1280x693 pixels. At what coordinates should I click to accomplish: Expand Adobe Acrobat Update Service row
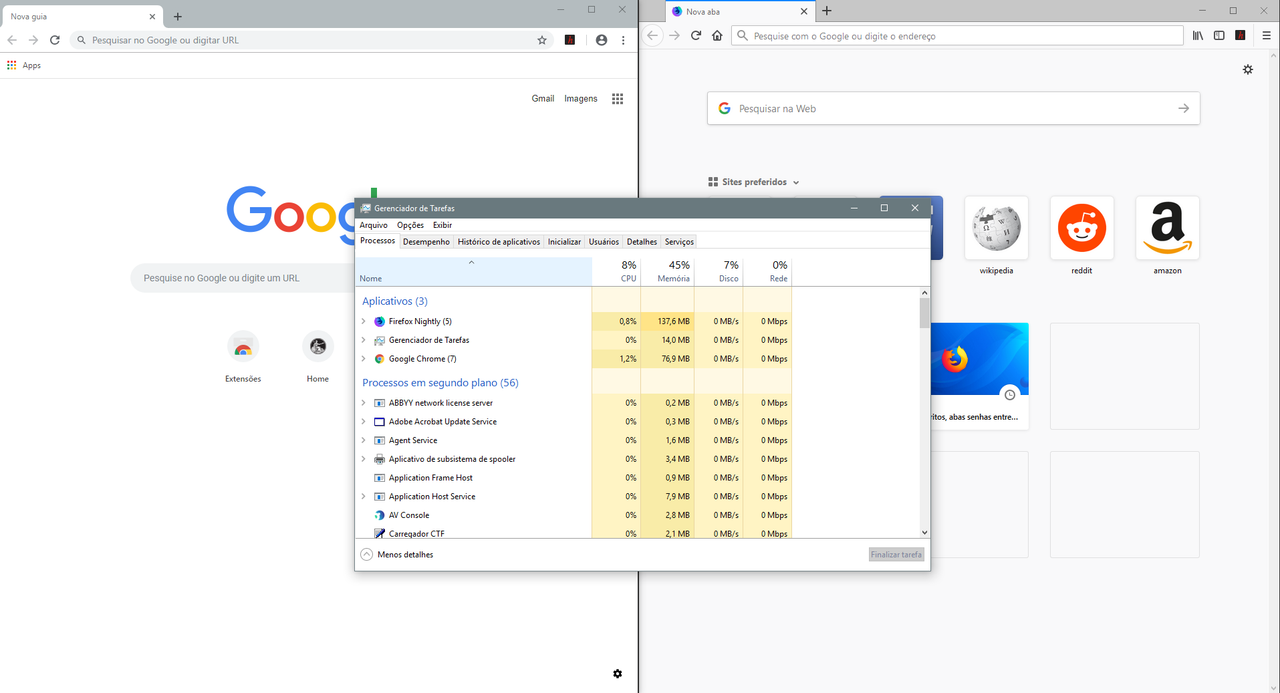click(x=363, y=422)
